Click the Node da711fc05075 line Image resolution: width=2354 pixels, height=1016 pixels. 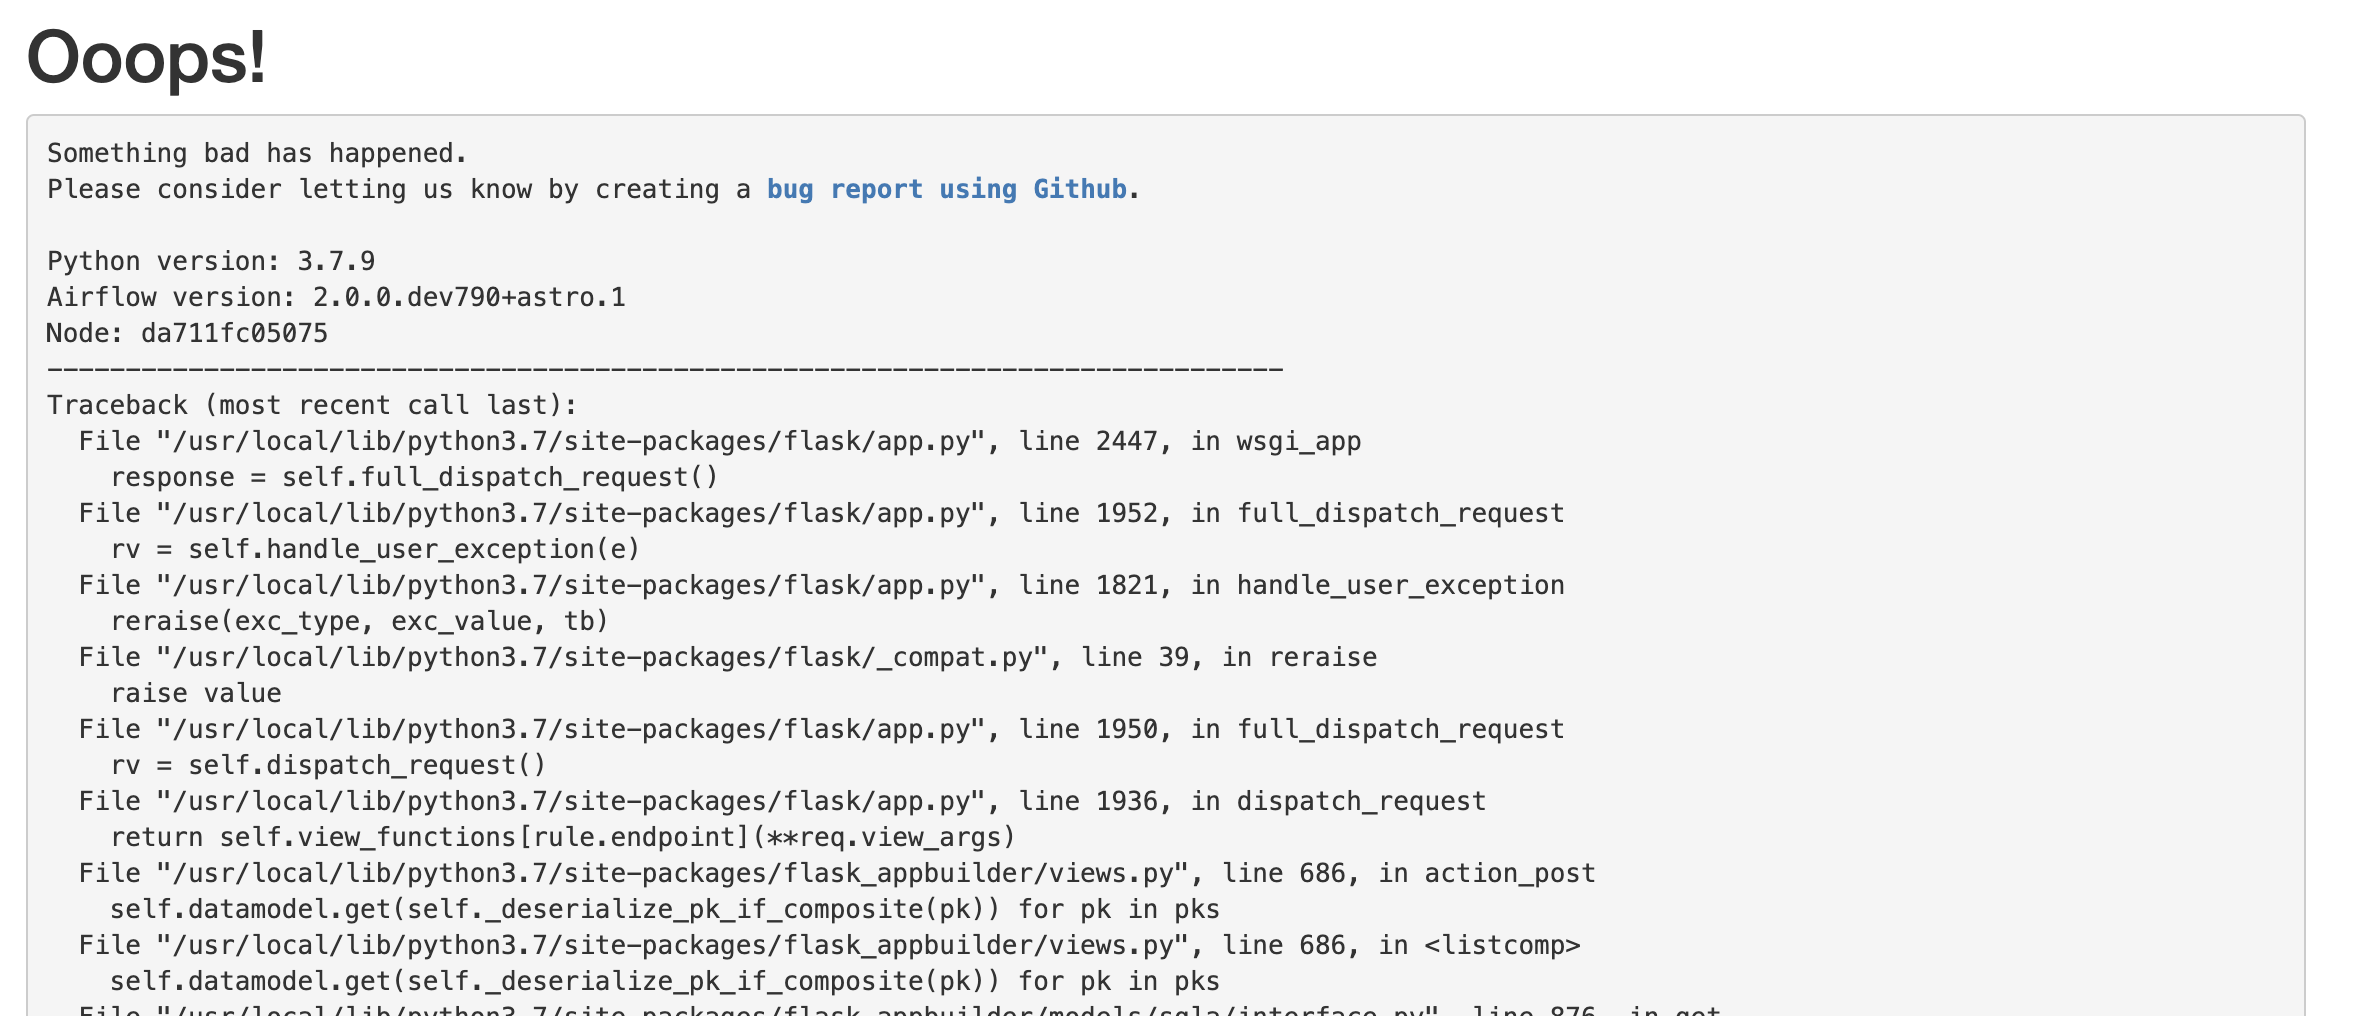click(187, 333)
